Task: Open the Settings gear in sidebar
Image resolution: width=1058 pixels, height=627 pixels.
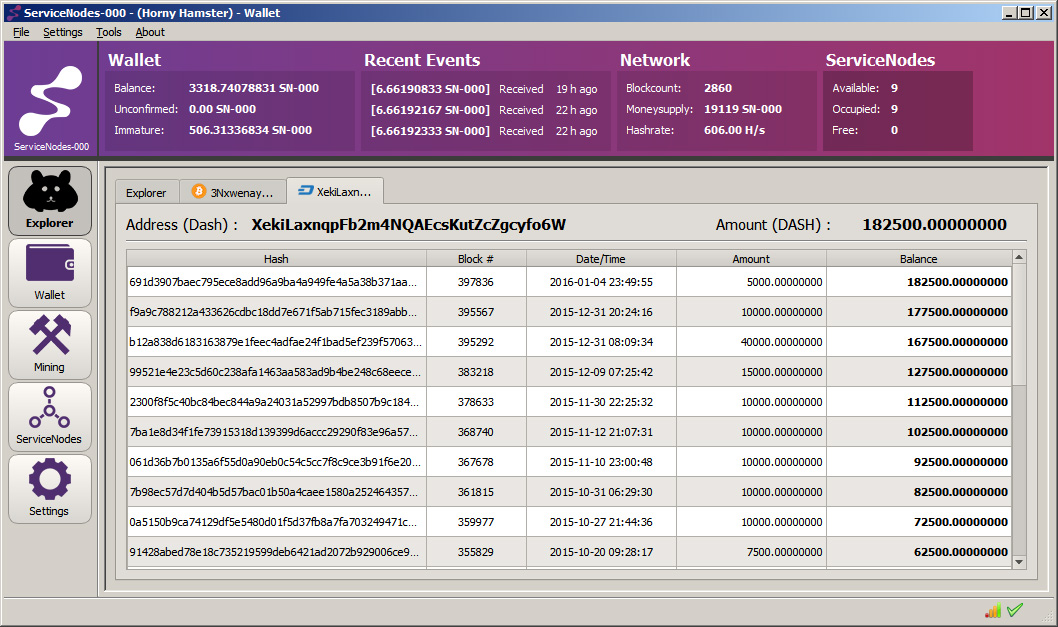Action: tap(50, 489)
